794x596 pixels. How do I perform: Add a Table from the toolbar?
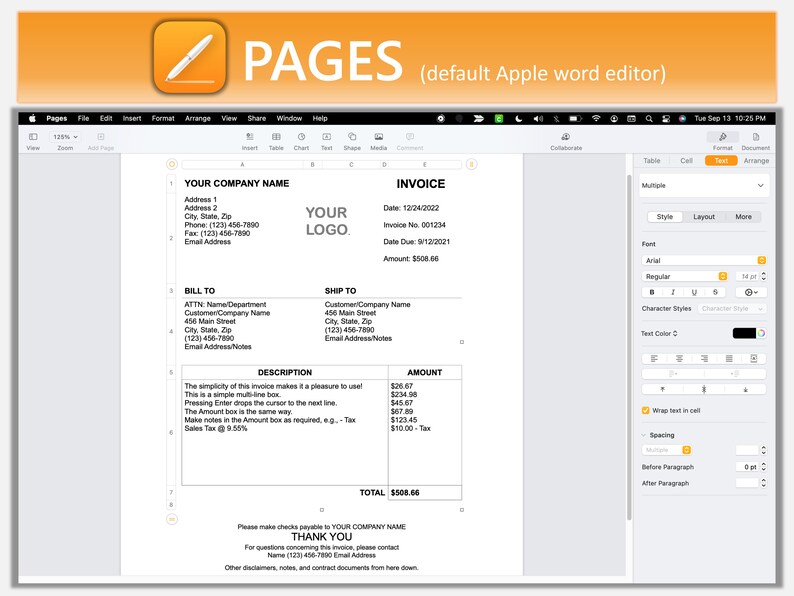(276, 137)
